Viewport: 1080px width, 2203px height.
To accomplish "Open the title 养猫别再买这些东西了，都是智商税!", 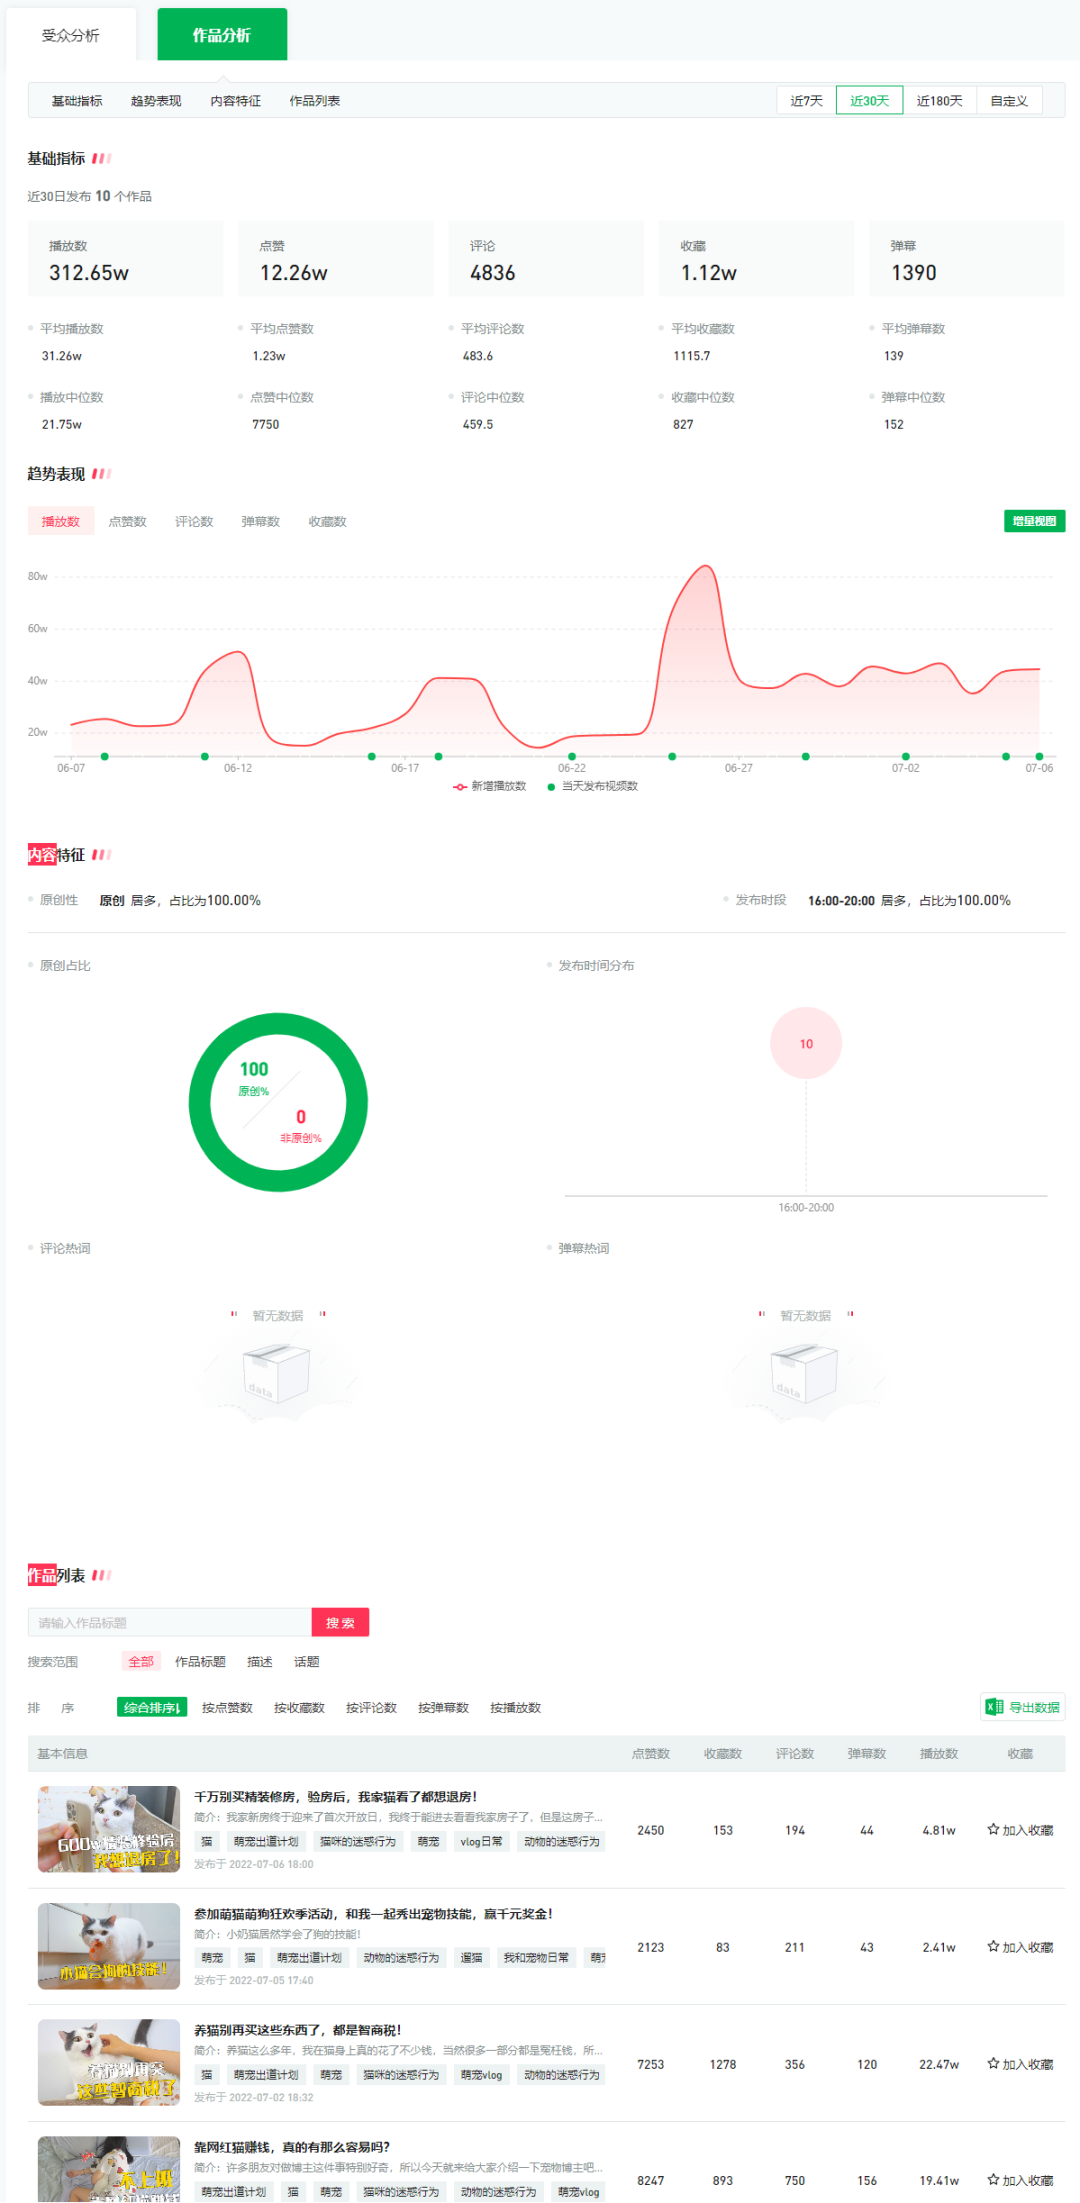I will 298,2030.
